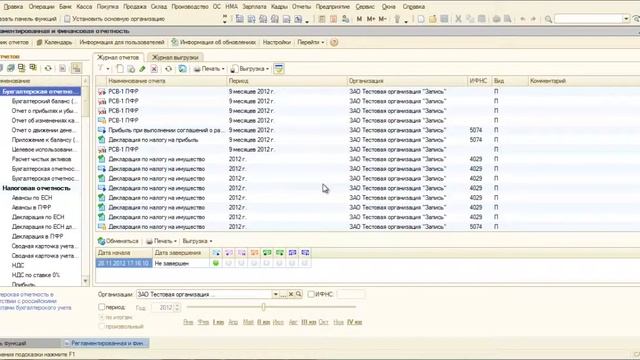Click the open folder icon in top toolbar
The image size is (640, 360).
tap(432, 19)
